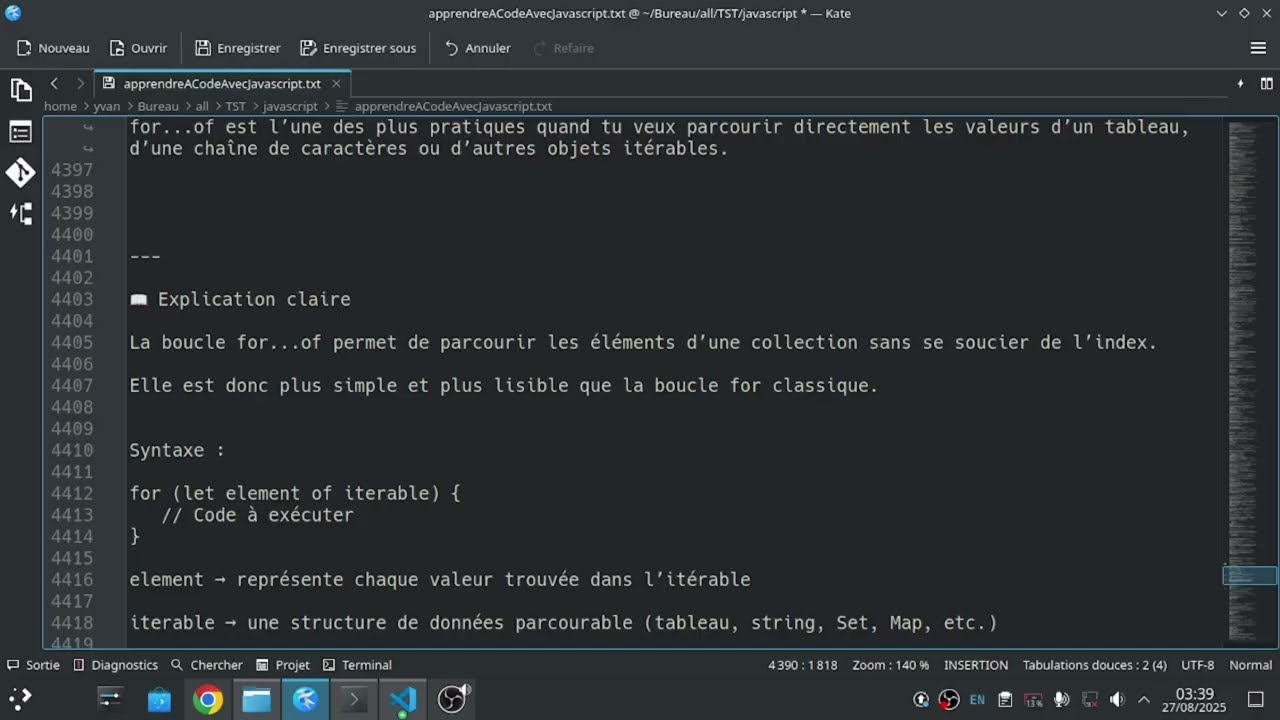Open the file system browser sidebar icon
The width and height of the screenshot is (1280, 720).
21,213
